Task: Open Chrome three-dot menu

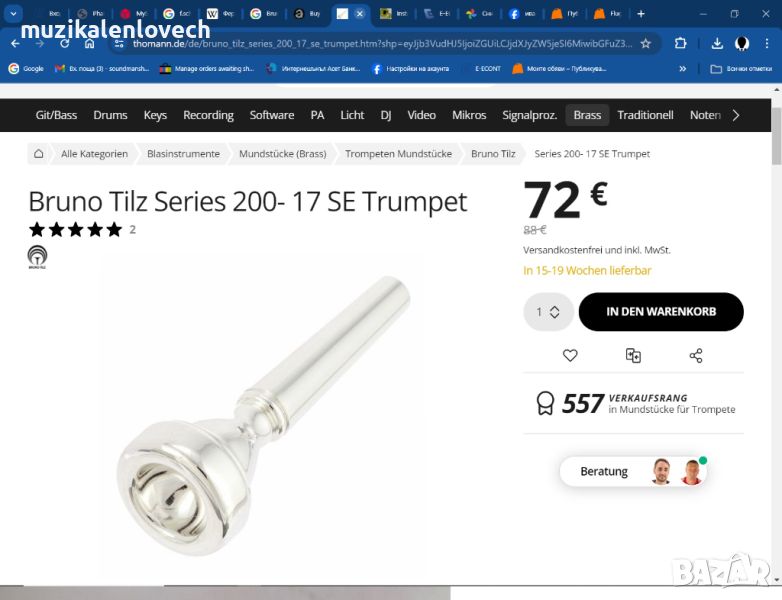Action: pos(767,43)
